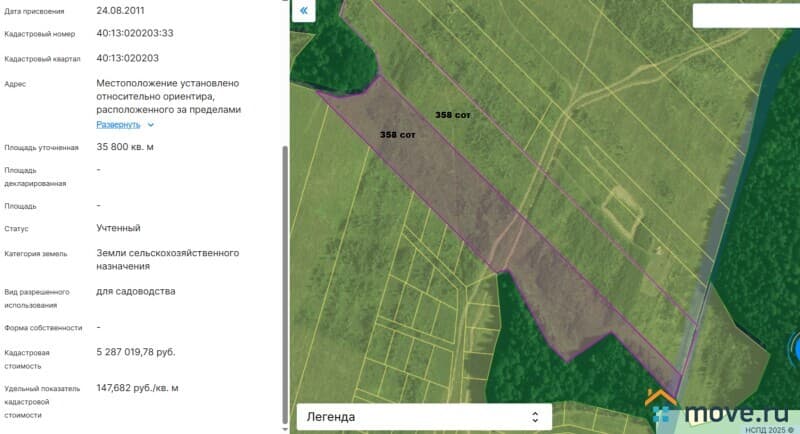800x434 pixels.
Task: Click the up-down arrows in Легенда bar
Action: [x=535, y=416]
